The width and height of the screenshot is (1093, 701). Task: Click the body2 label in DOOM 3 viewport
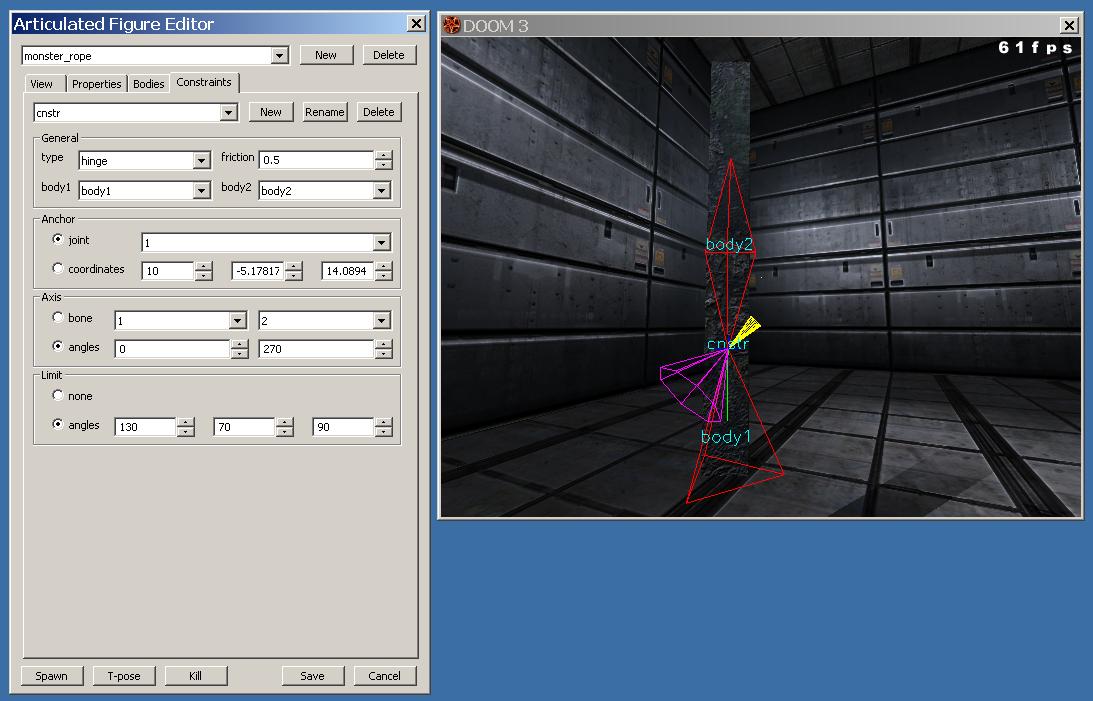click(729, 245)
